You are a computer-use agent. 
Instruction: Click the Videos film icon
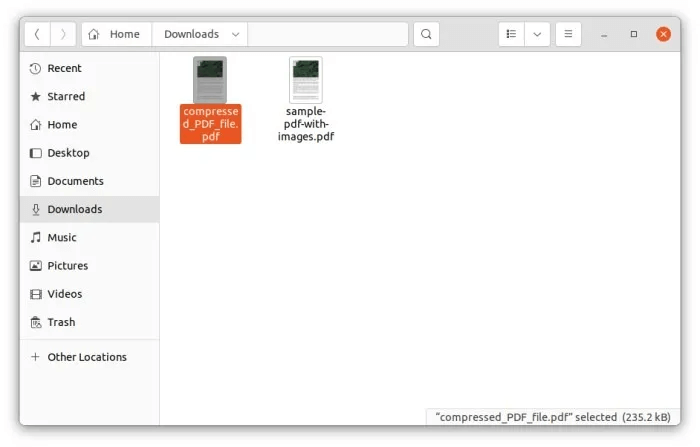pyautogui.click(x=35, y=294)
